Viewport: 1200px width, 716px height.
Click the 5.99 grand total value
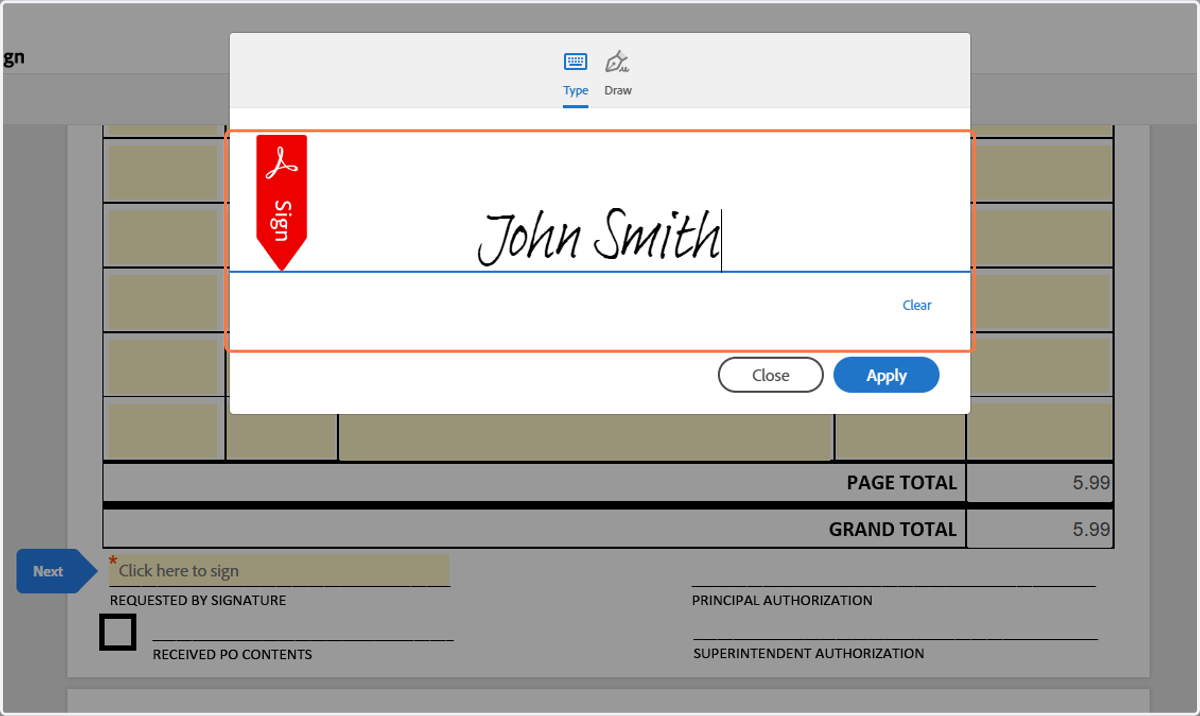coord(1091,529)
